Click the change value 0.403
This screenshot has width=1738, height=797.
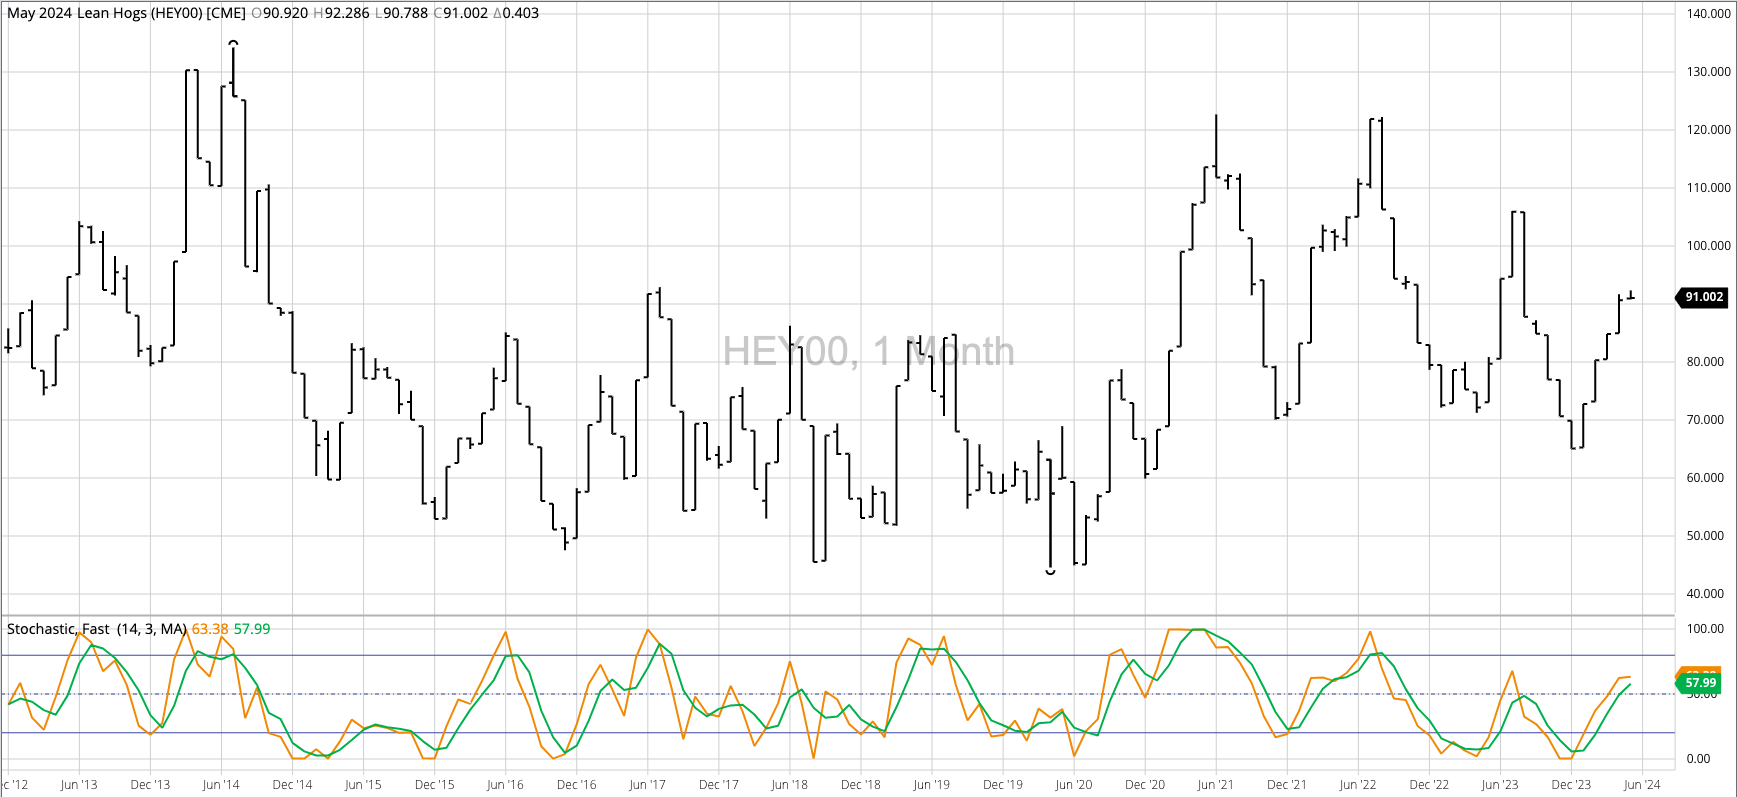[520, 13]
